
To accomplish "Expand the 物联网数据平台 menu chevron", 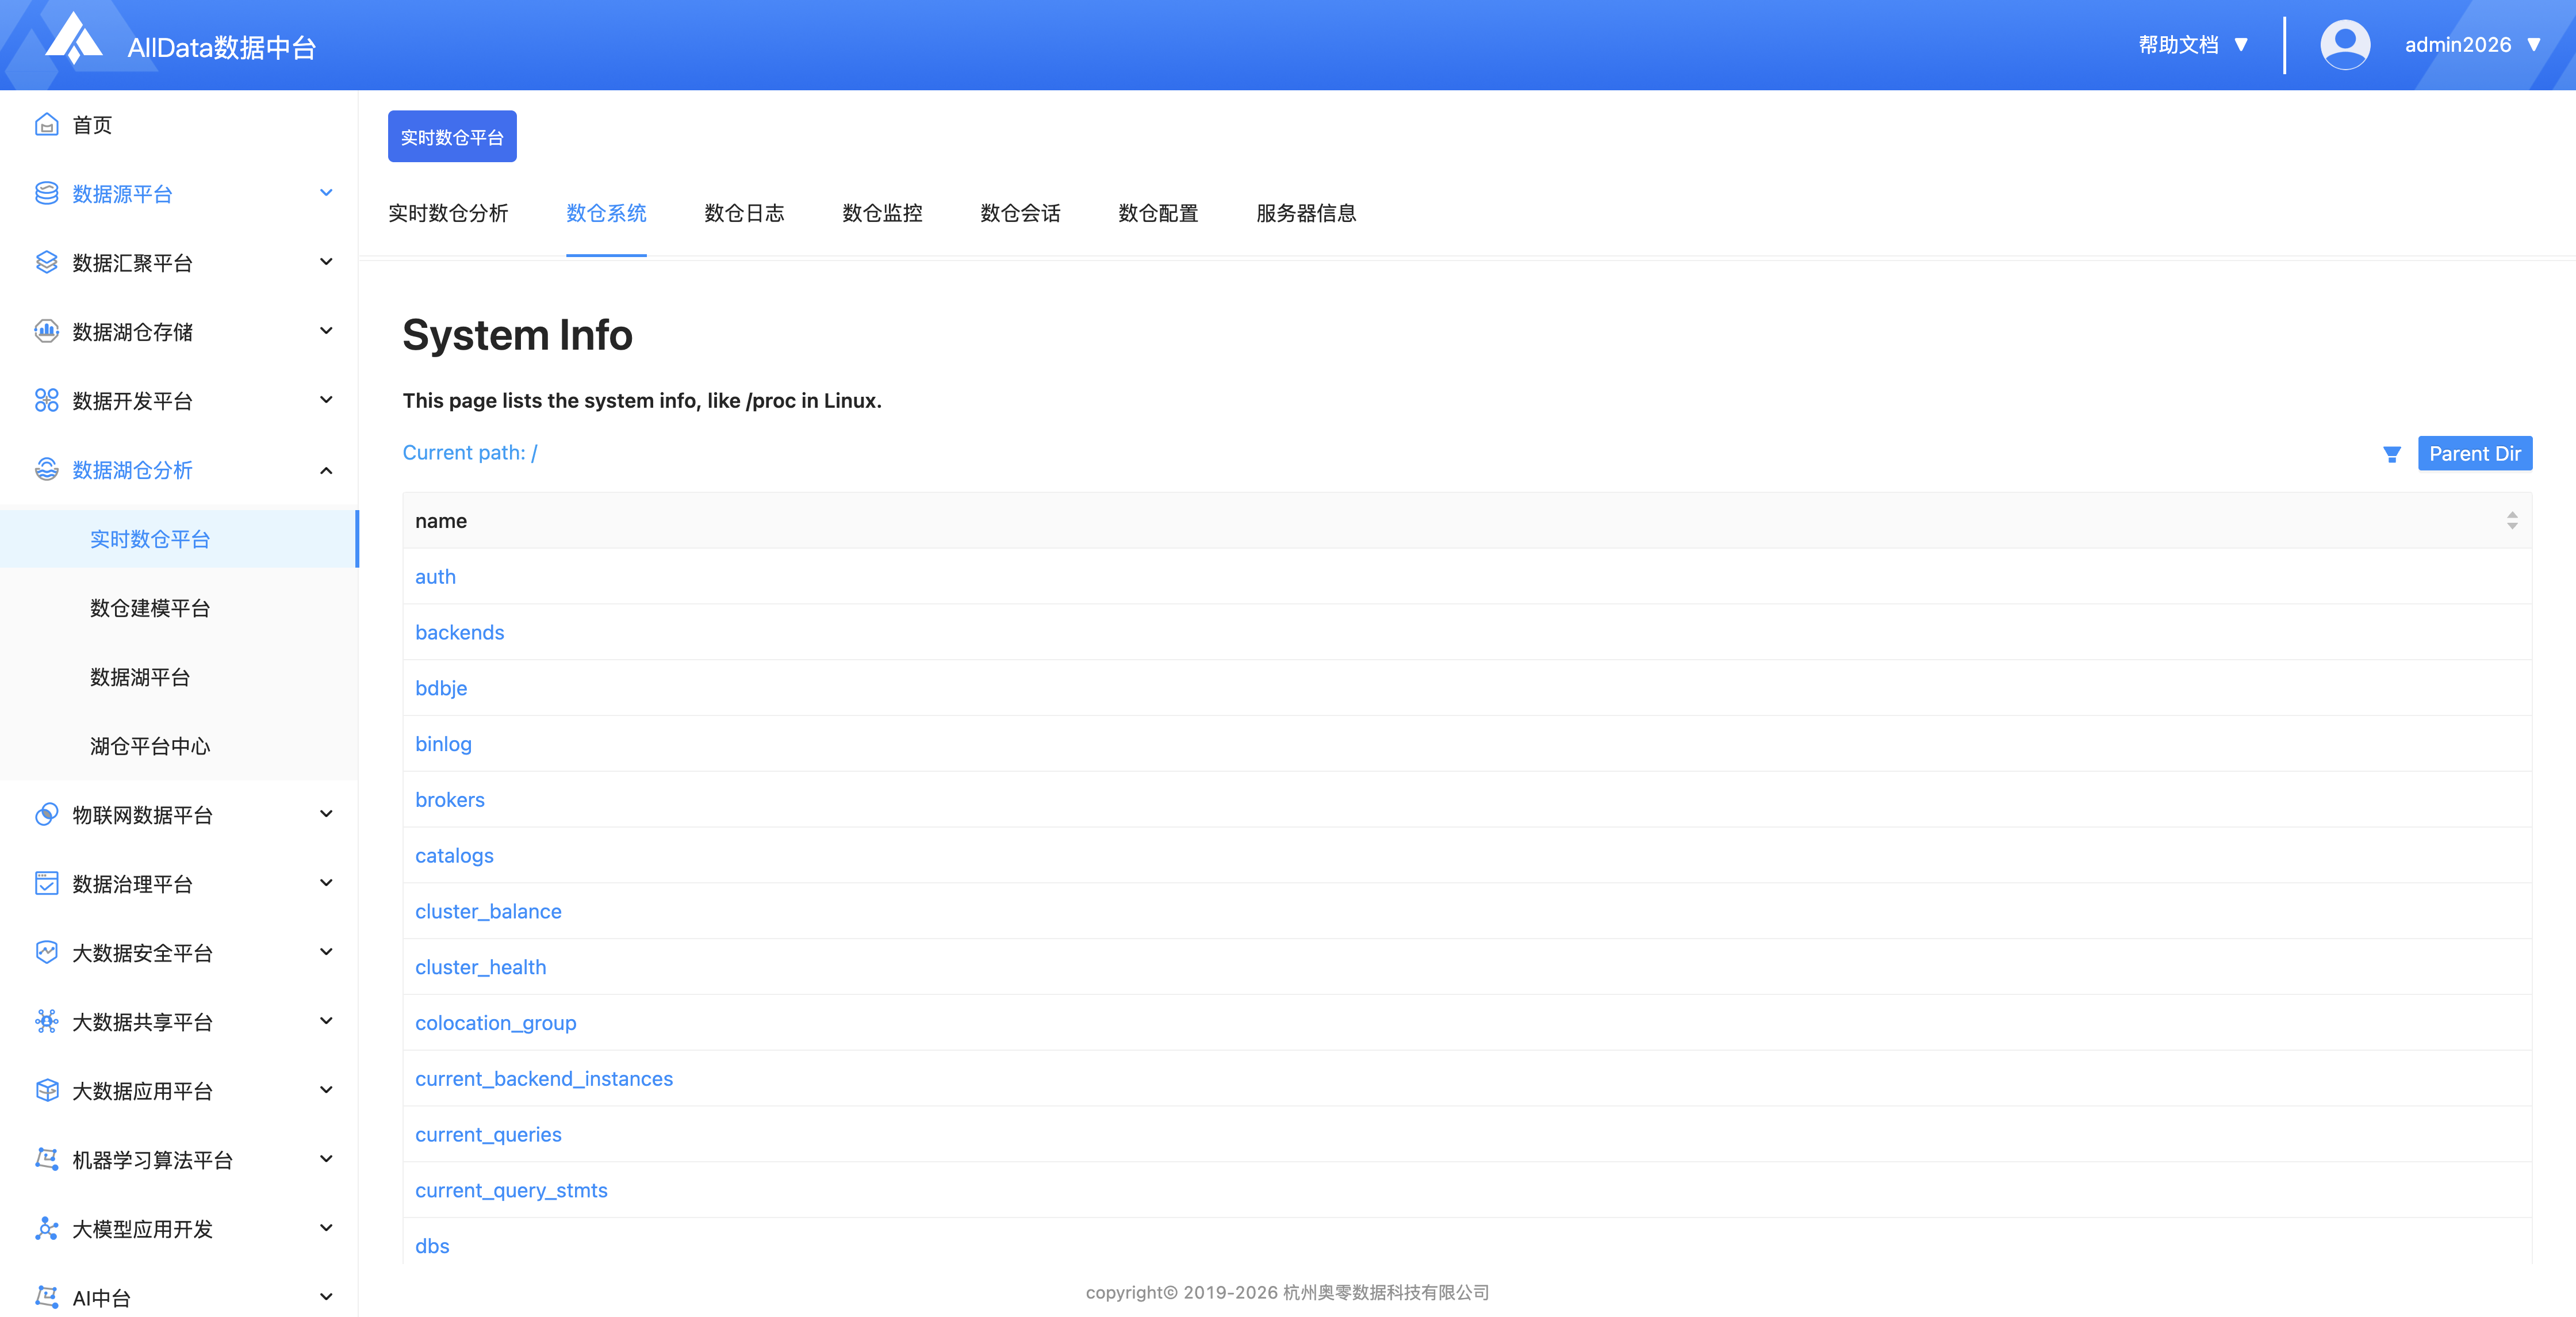I will click(326, 814).
